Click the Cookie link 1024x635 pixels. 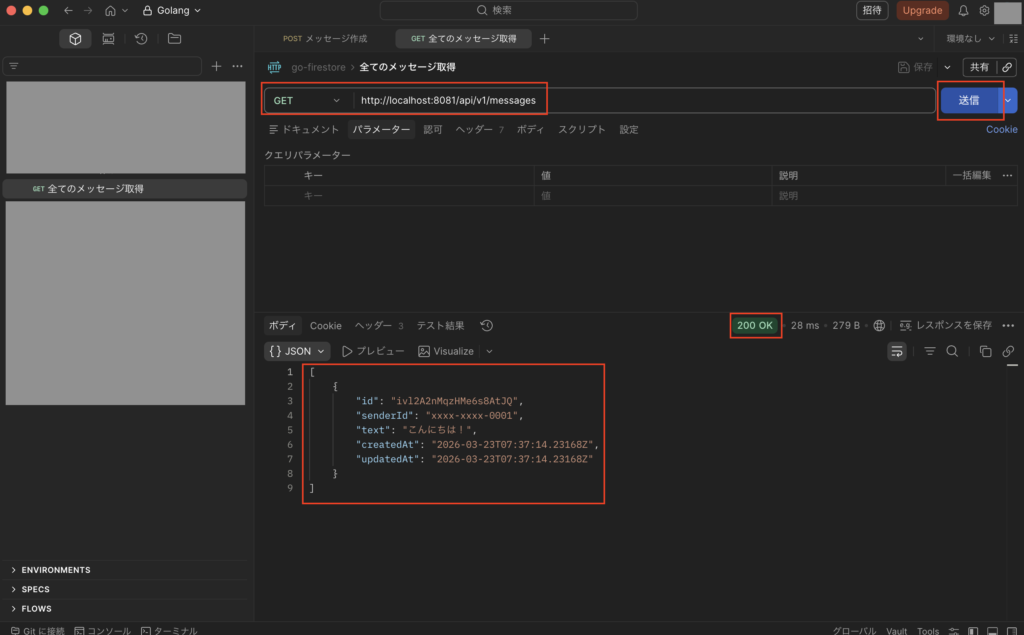click(x=1001, y=130)
